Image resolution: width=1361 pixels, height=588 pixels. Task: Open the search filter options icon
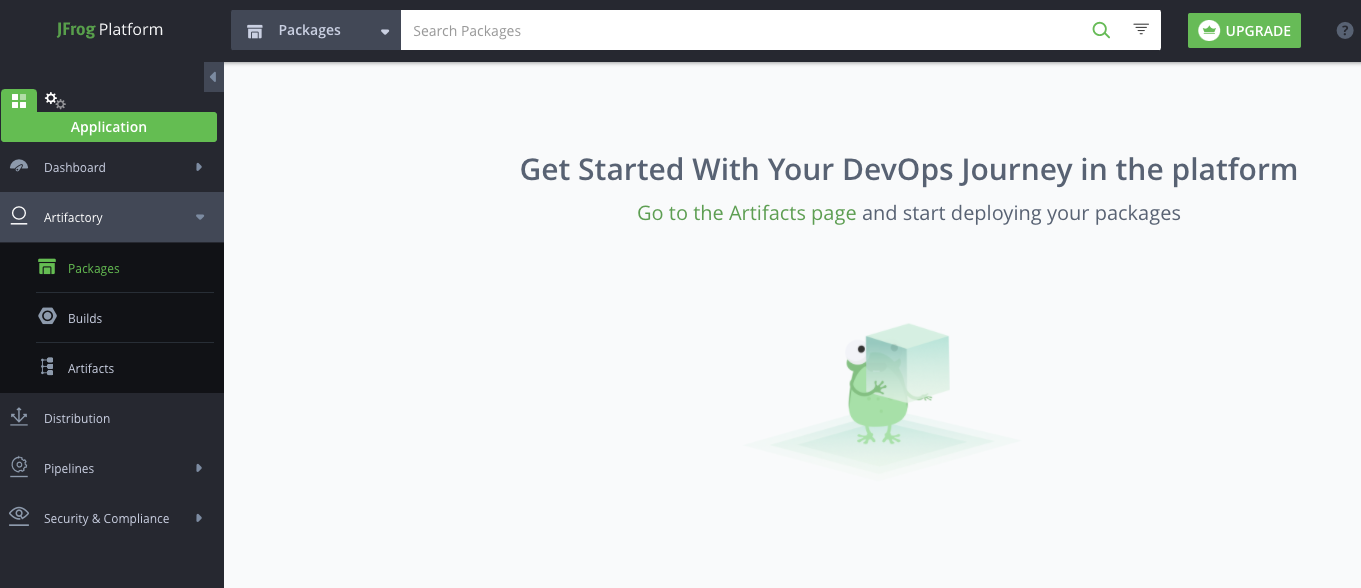click(x=1141, y=30)
